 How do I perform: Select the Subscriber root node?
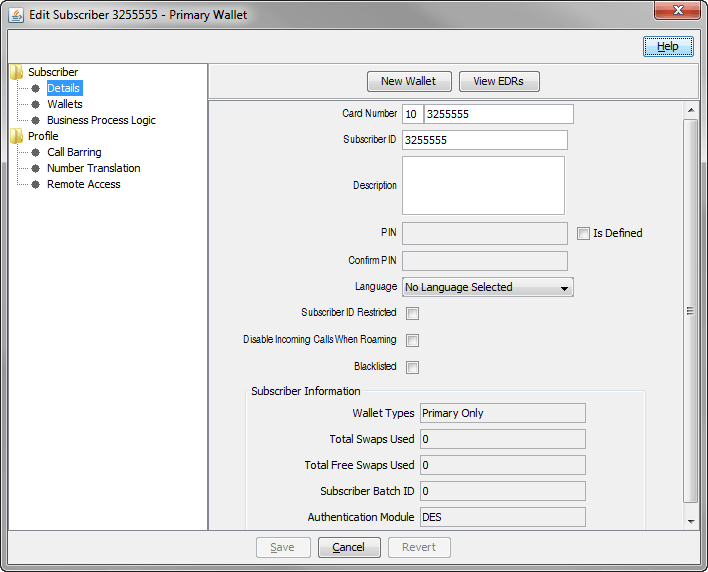click(53, 72)
